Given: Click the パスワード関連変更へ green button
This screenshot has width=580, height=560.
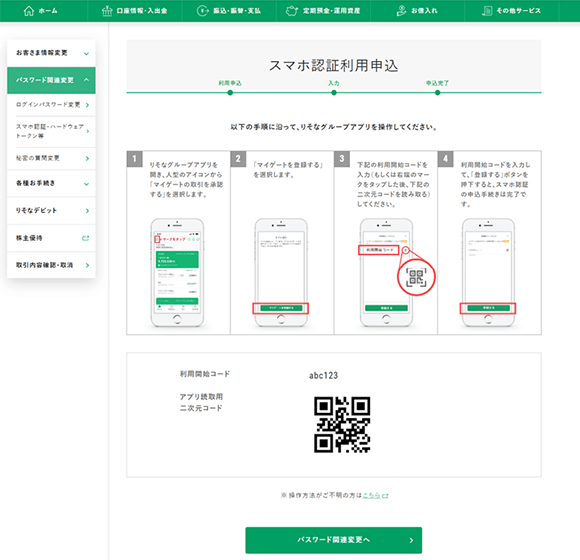Looking at the screenshot, I should point(334,540).
